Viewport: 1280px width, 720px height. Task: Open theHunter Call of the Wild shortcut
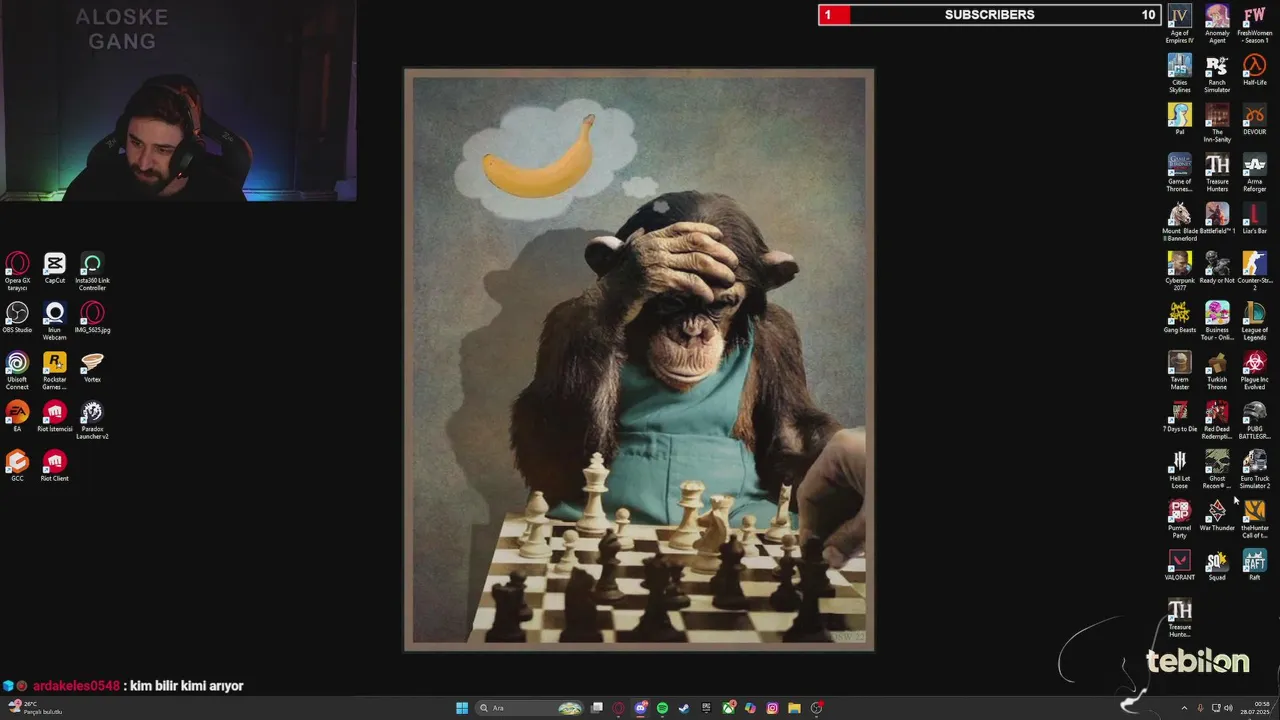[1255, 519]
